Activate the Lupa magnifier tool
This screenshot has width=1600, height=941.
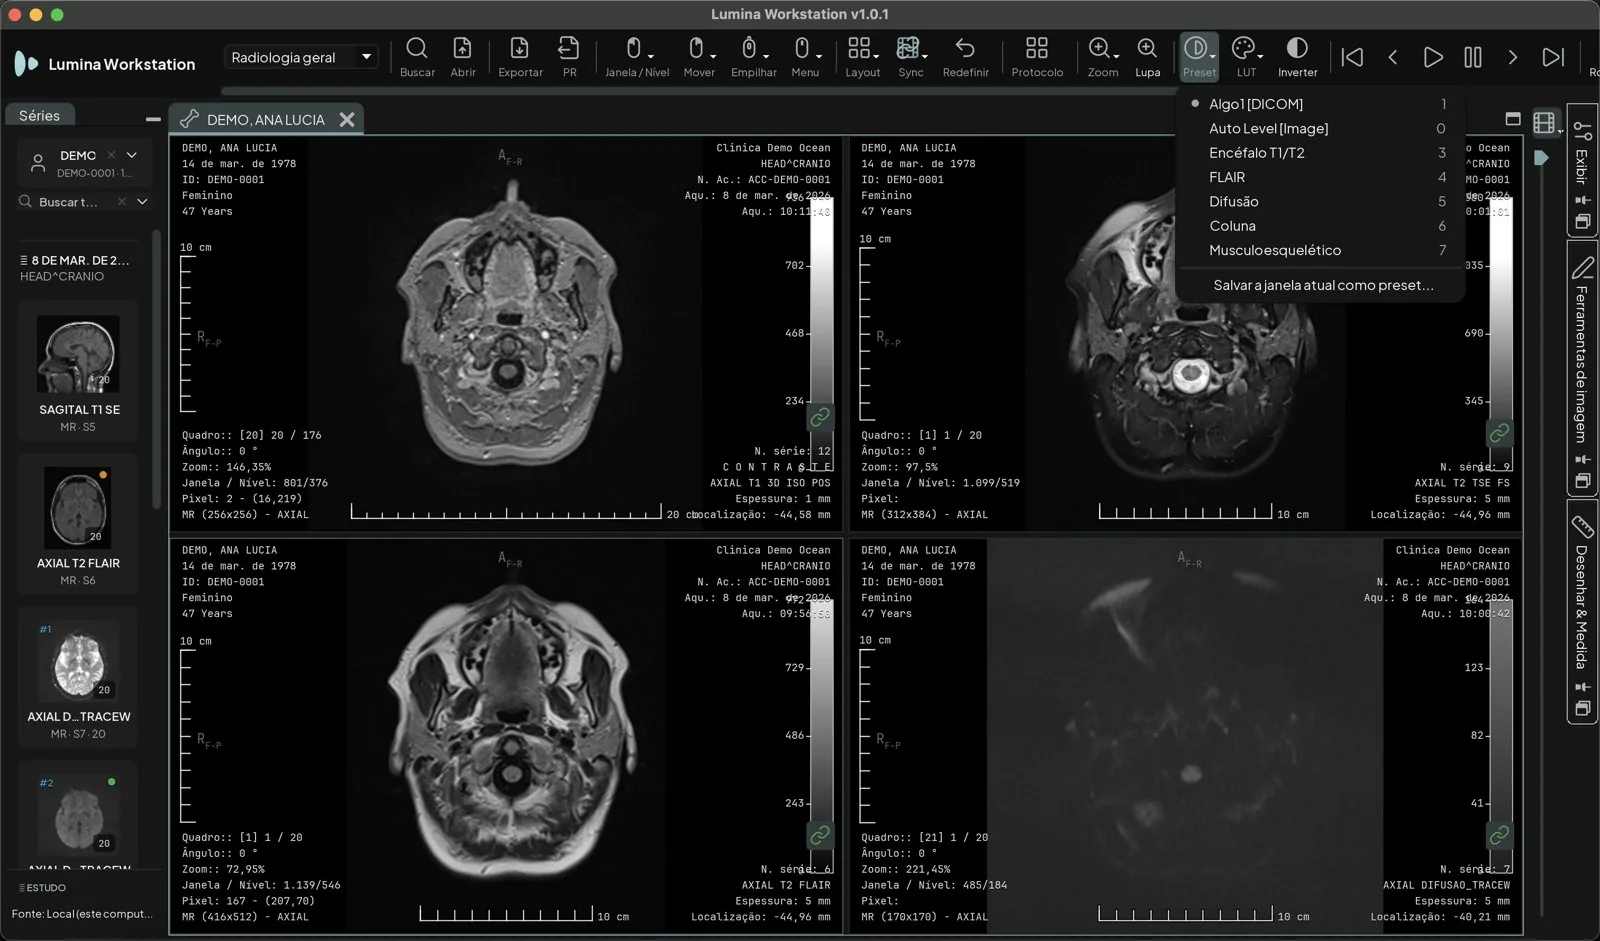tap(1147, 57)
